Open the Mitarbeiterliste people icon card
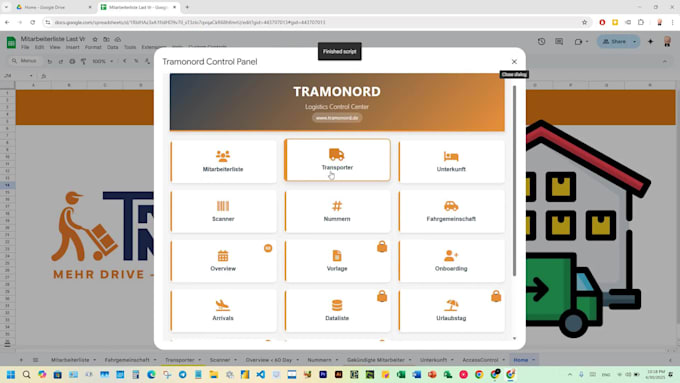 [223, 161]
